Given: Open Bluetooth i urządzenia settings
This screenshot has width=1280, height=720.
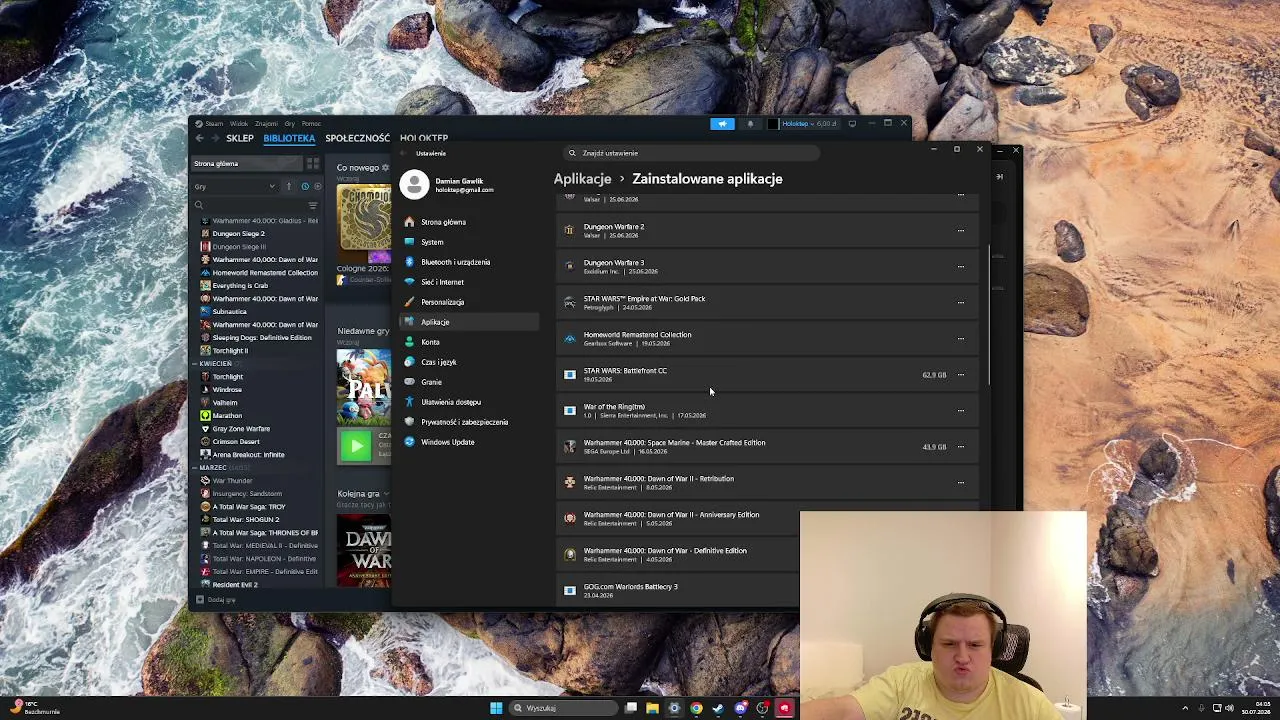Looking at the screenshot, I should [x=470, y=262].
